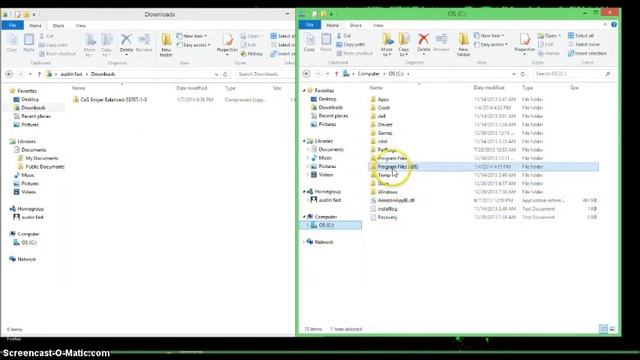
Task: Sort by Date modified in OS (C:) window
Action: [489, 88]
